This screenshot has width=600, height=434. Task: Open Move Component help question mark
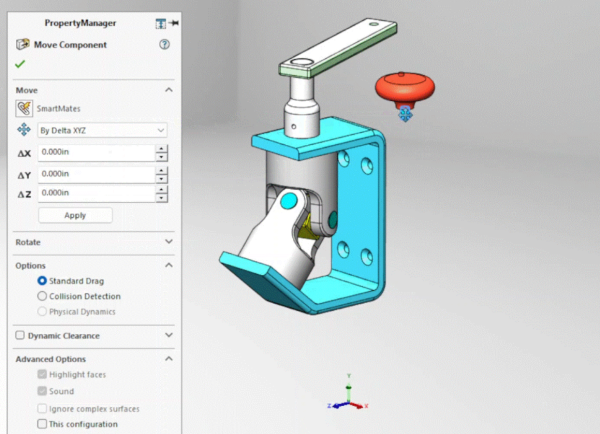pyautogui.click(x=165, y=45)
